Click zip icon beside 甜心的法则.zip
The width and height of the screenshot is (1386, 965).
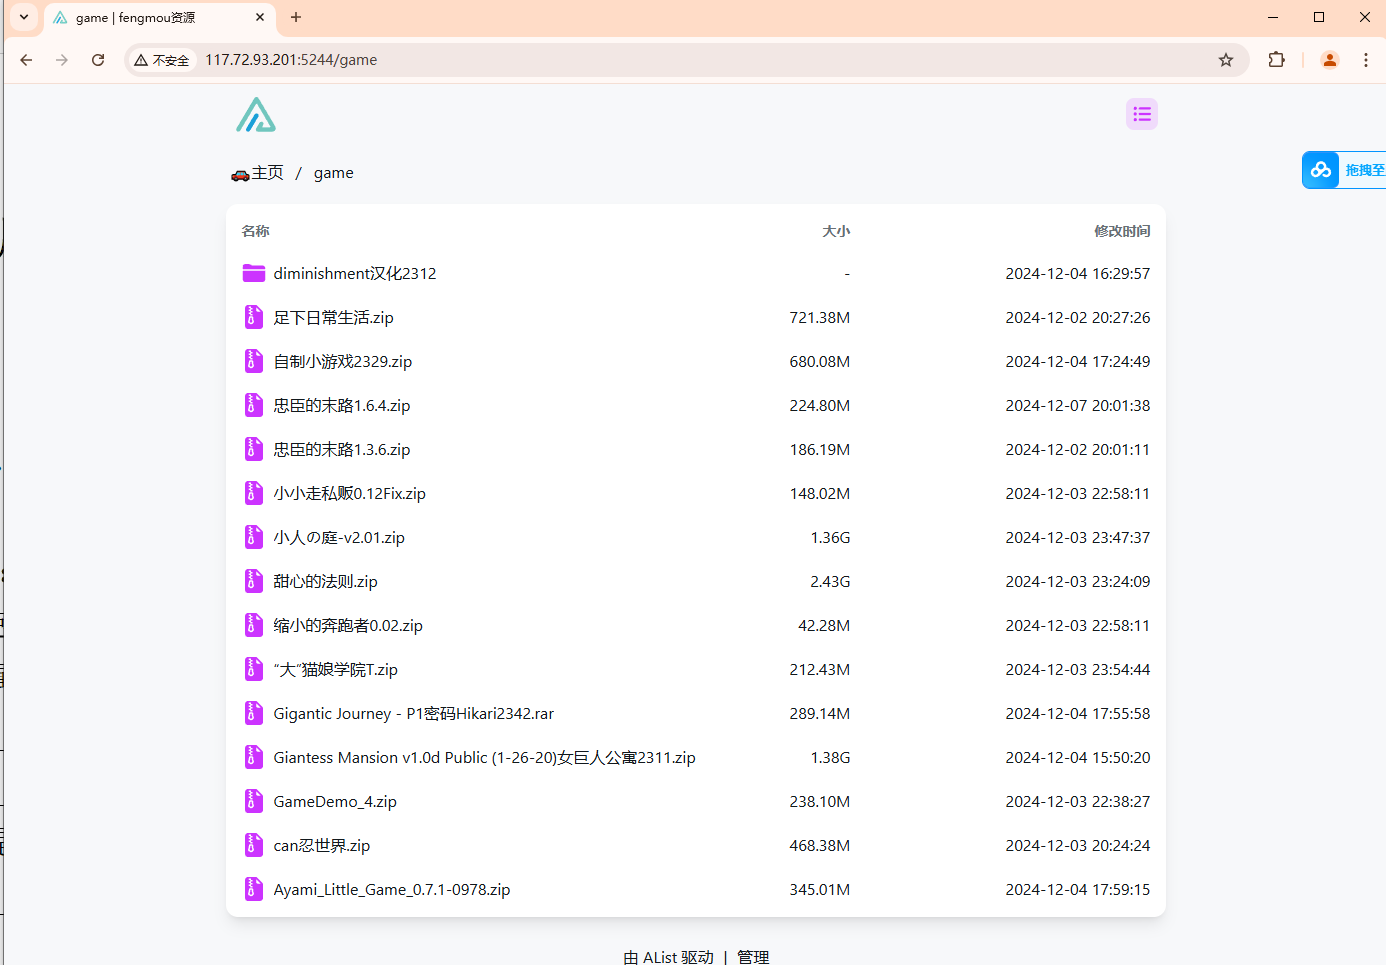coord(254,581)
